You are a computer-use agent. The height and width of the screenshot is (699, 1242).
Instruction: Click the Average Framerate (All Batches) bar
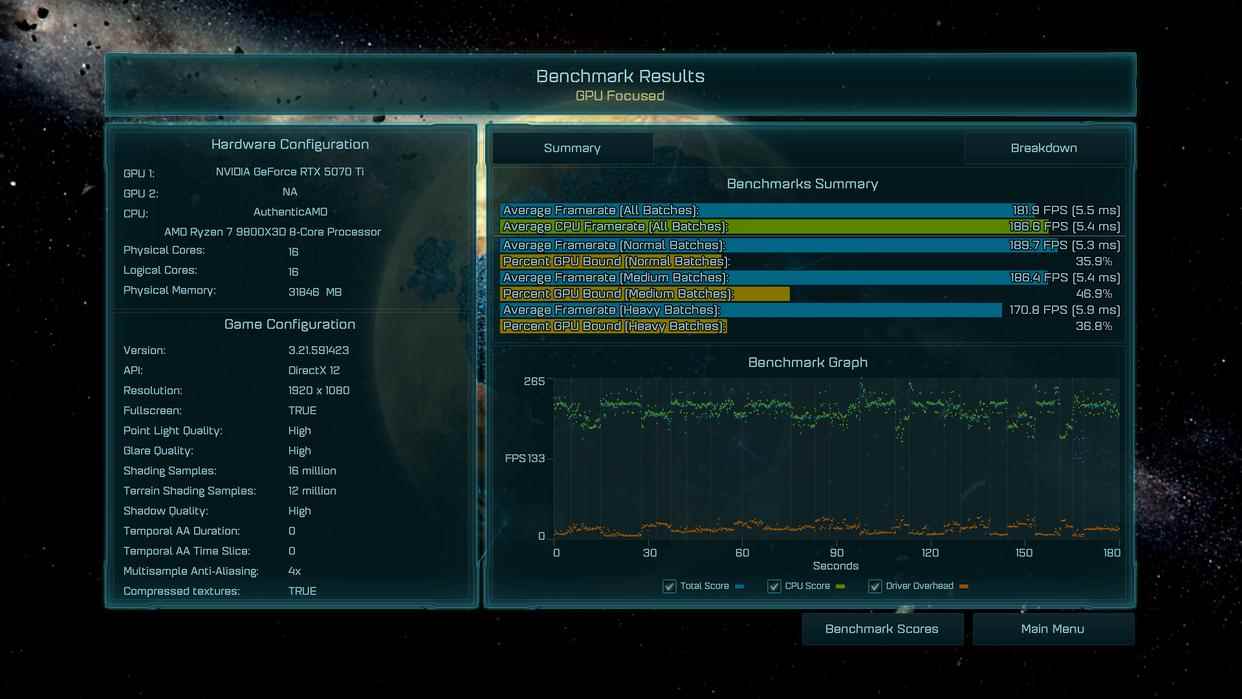756,211
